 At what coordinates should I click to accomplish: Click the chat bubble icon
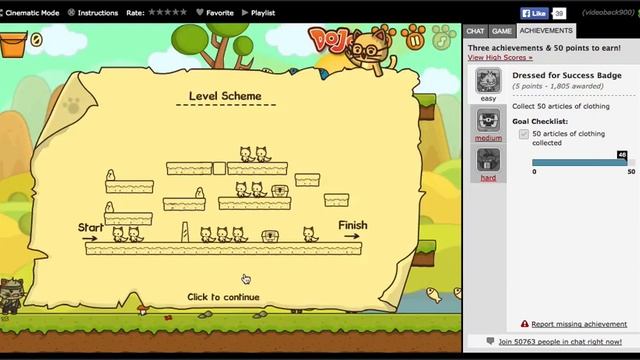[490, 341]
